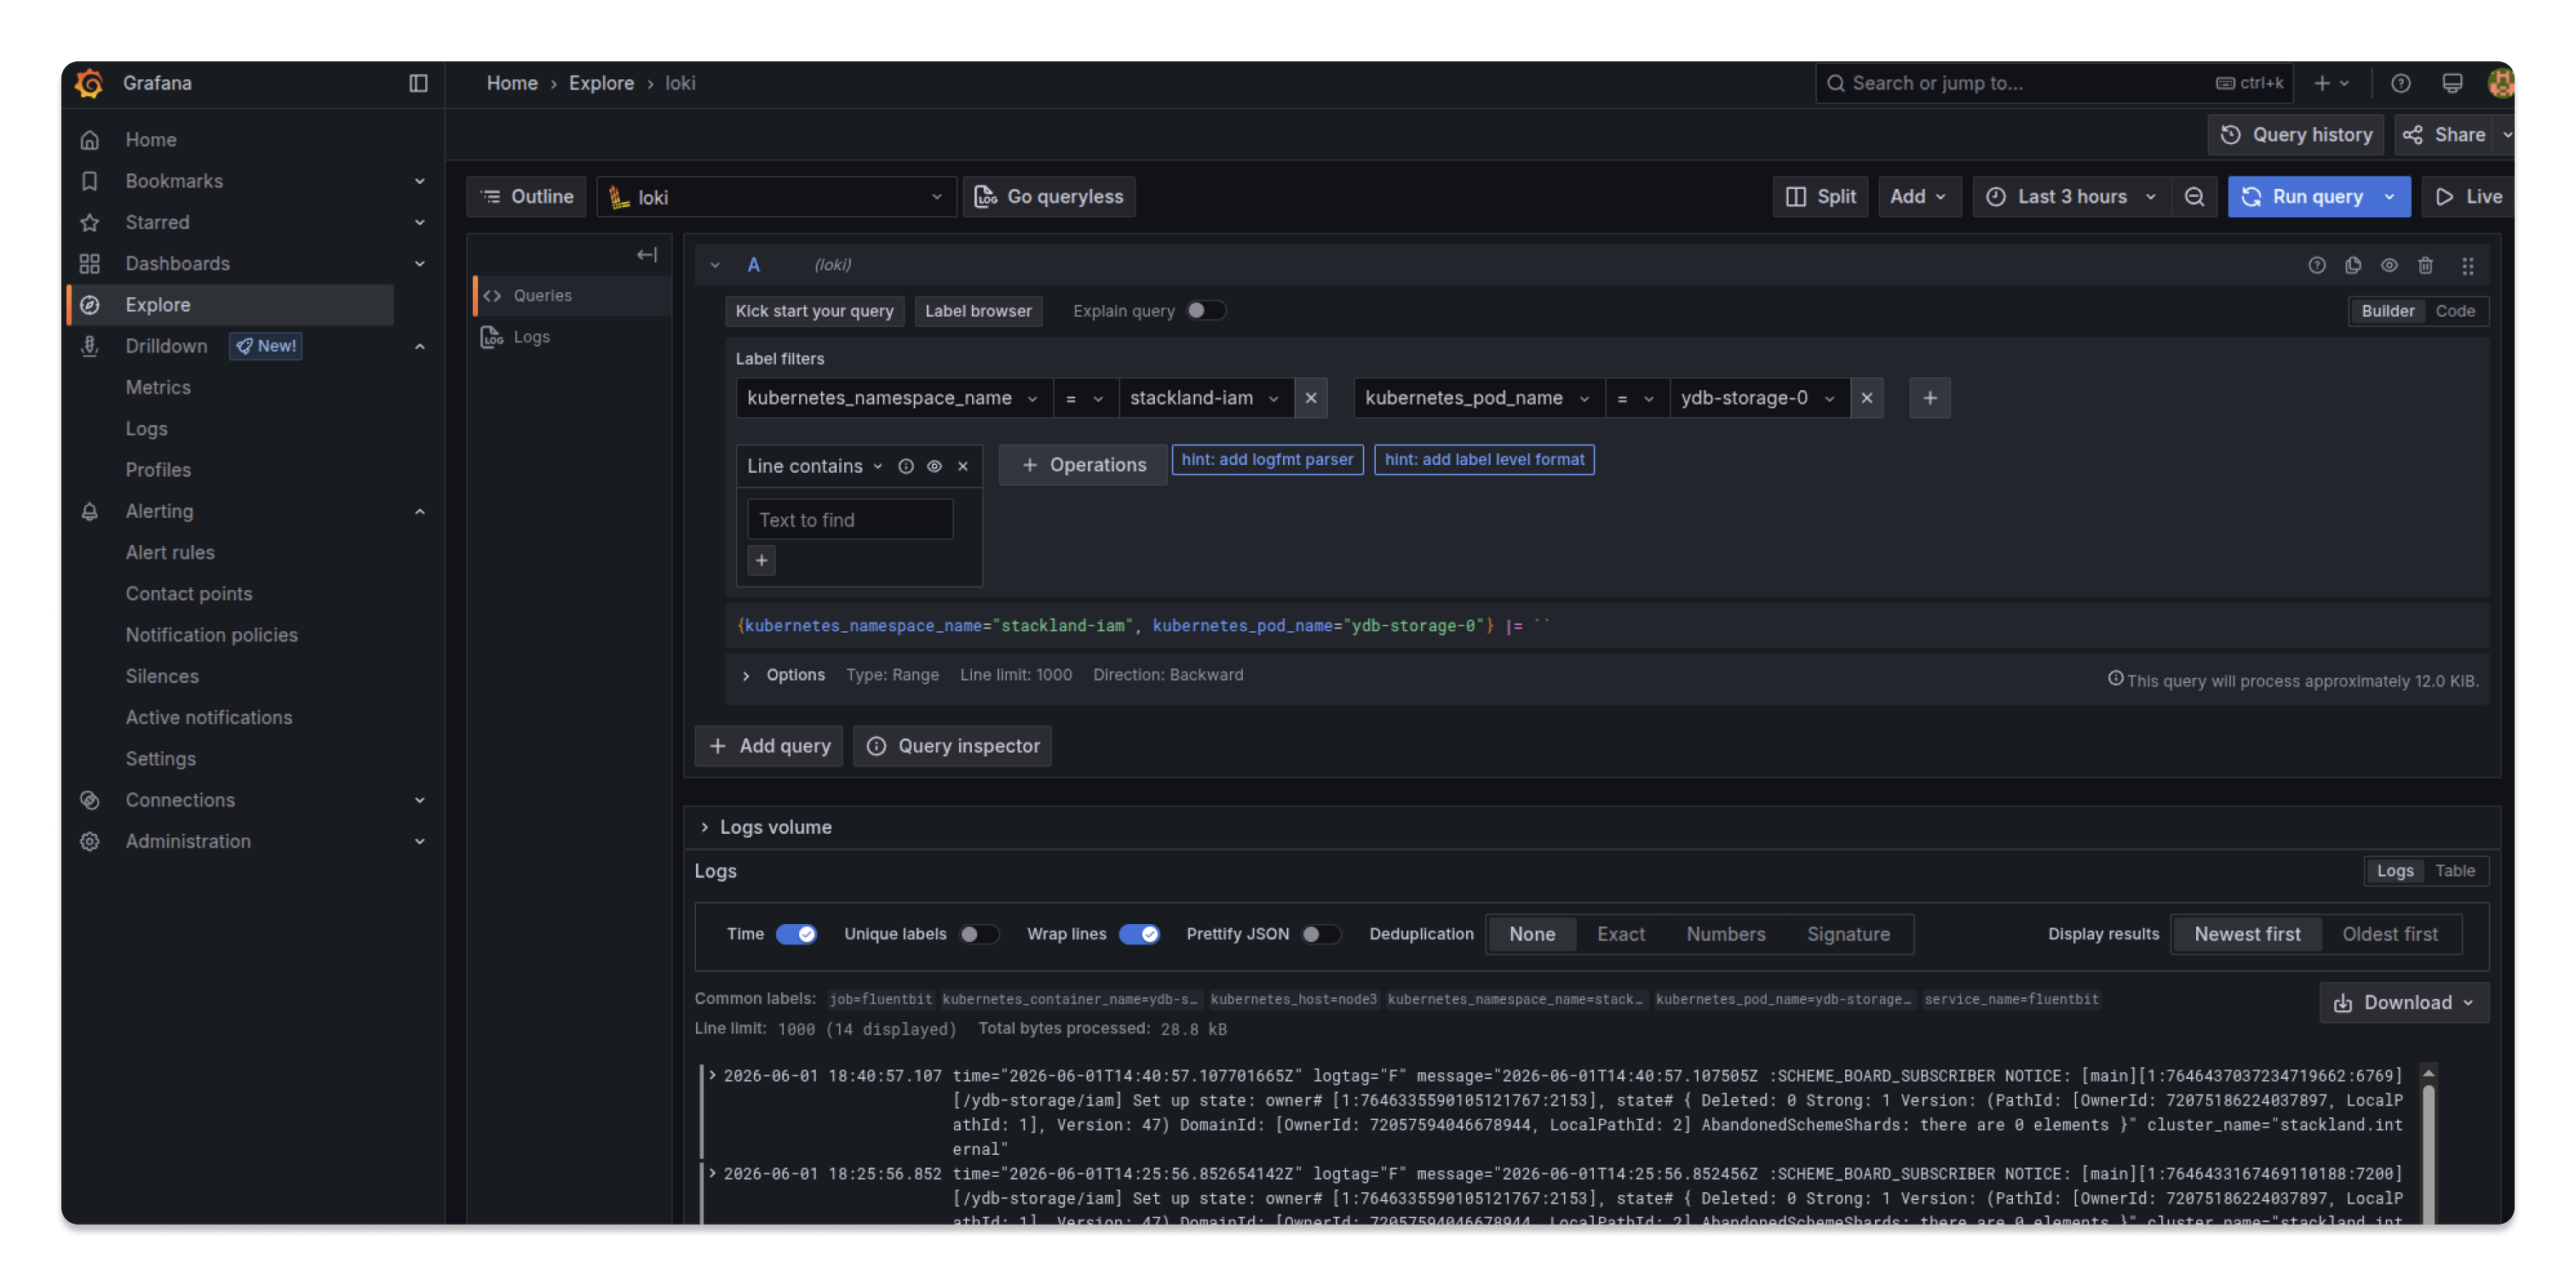
Task: Switch logs view to Table
Action: point(2454,871)
